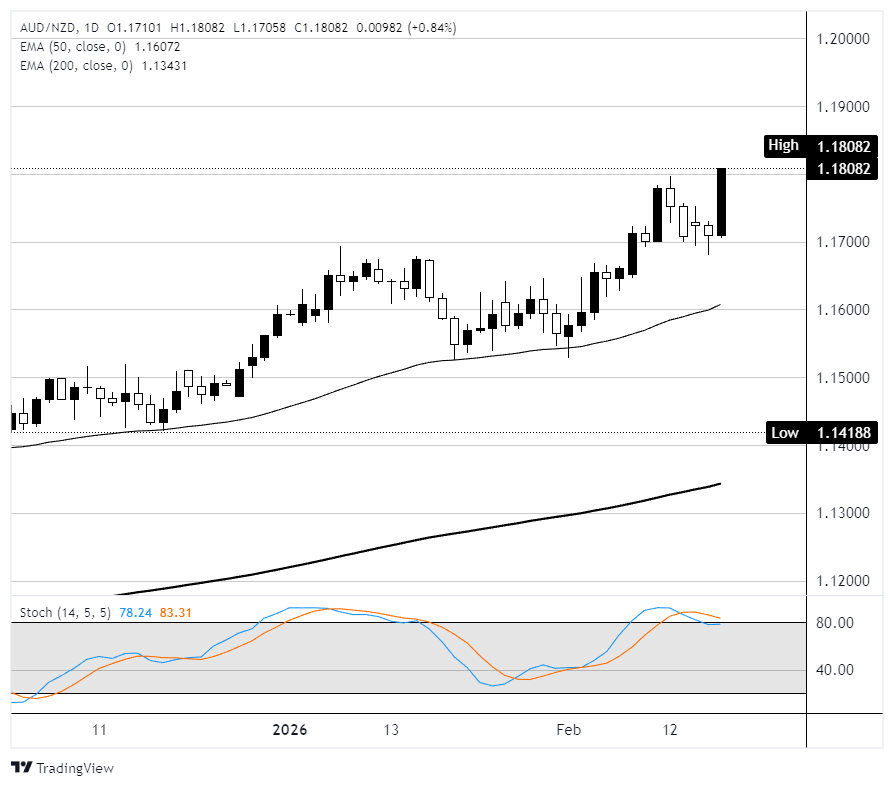
Task: Click the black High price tag
Action: pyautogui.click(x=783, y=146)
